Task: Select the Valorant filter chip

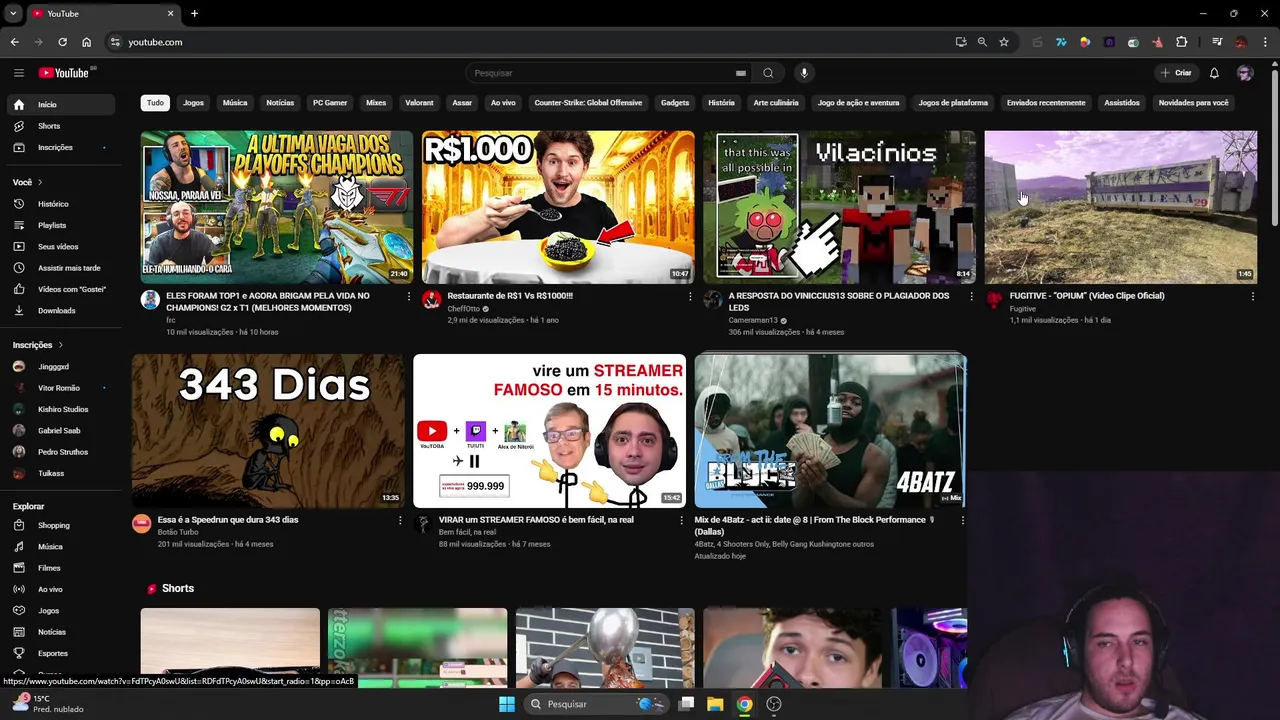Action: tap(419, 102)
